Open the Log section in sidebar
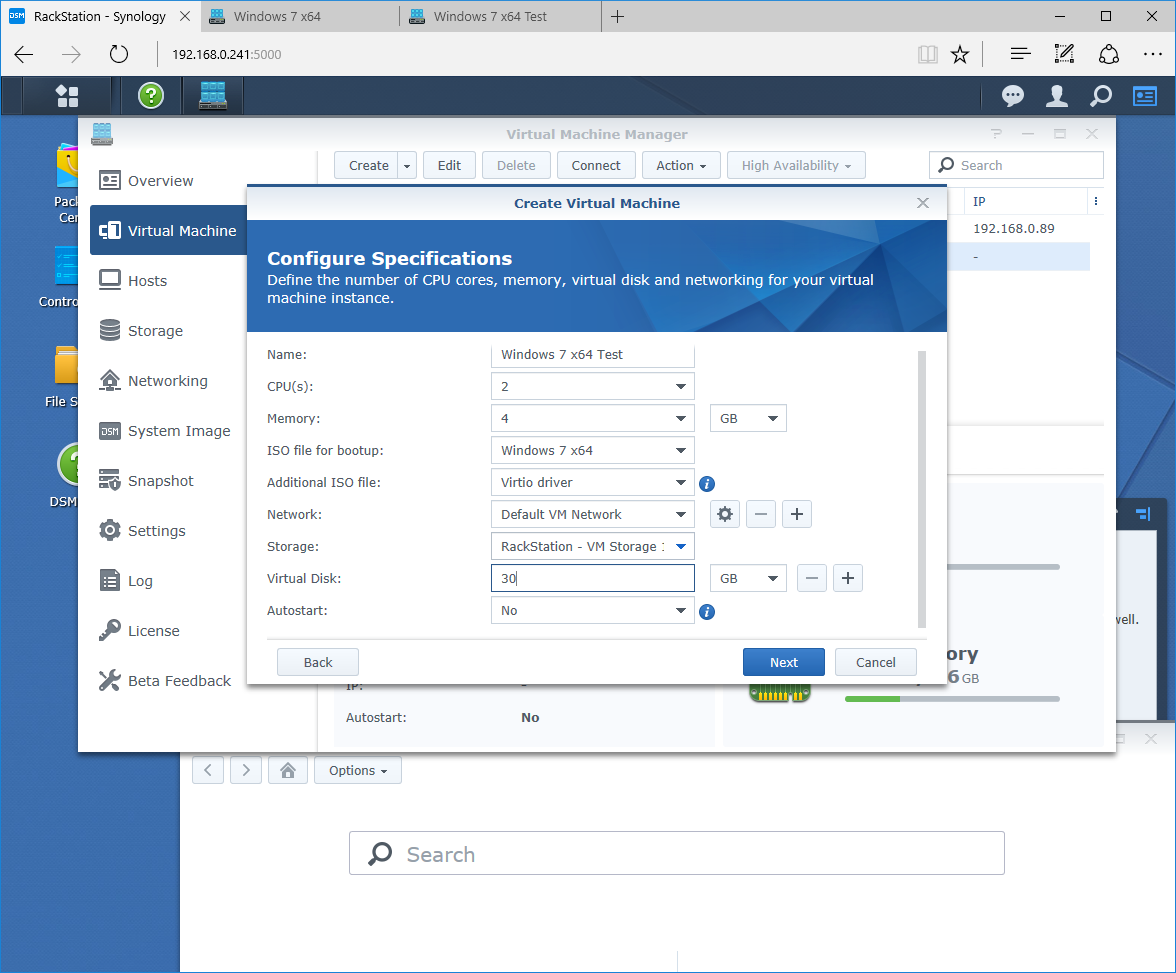This screenshot has width=1176, height=973. point(140,580)
